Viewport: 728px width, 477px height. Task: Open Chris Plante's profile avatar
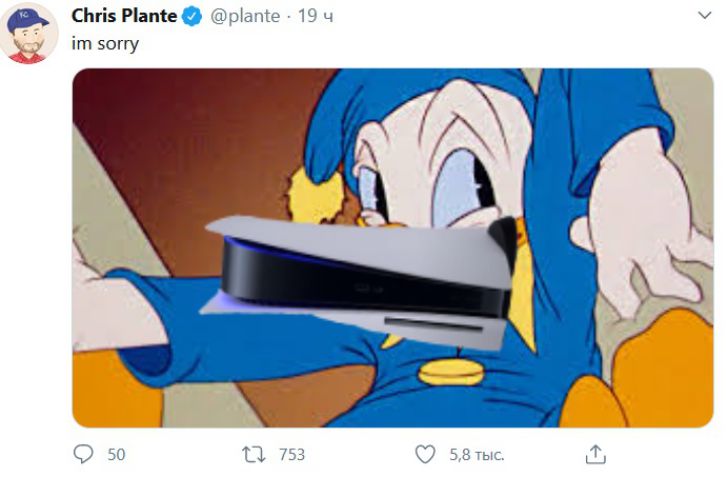pyautogui.click(x=29, y=33)
